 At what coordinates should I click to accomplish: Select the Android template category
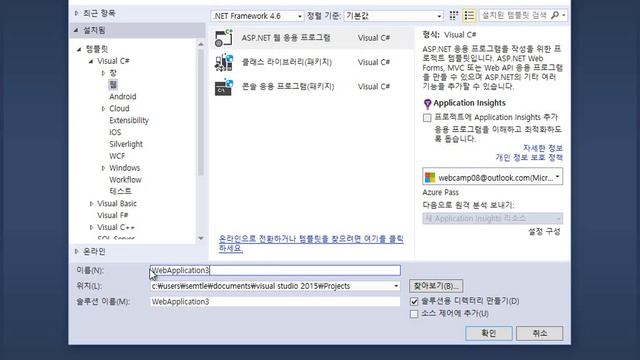123,97
